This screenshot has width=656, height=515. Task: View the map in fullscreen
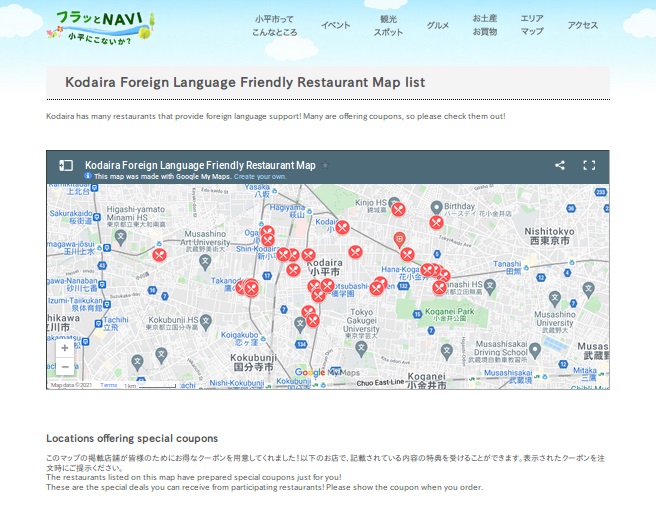[589, 165]
